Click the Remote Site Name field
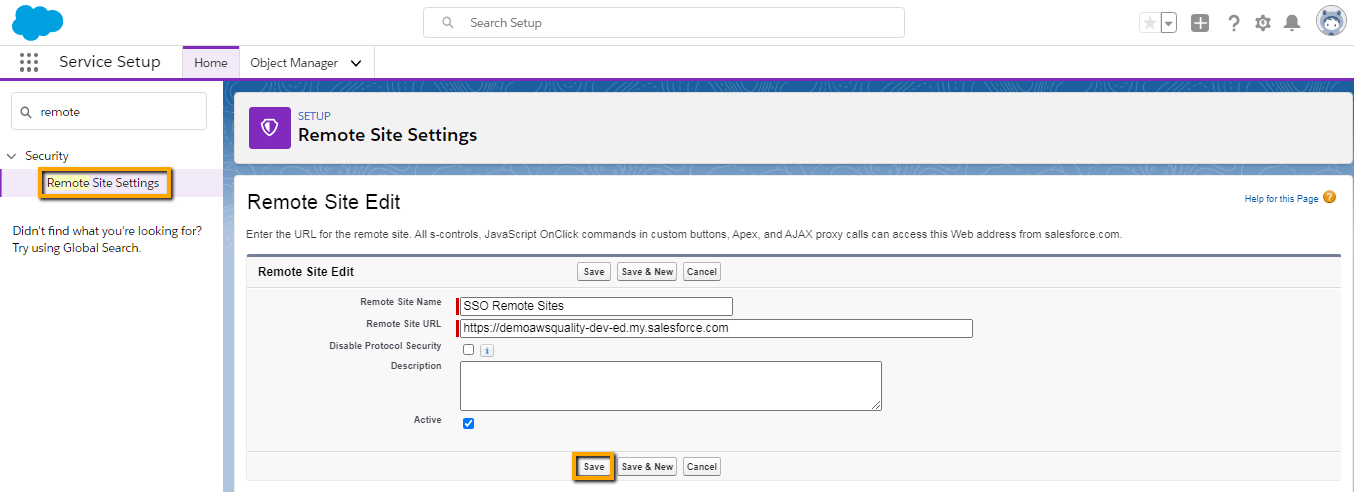Viewport: 1354px width, 492px height. tap(596, 306)
